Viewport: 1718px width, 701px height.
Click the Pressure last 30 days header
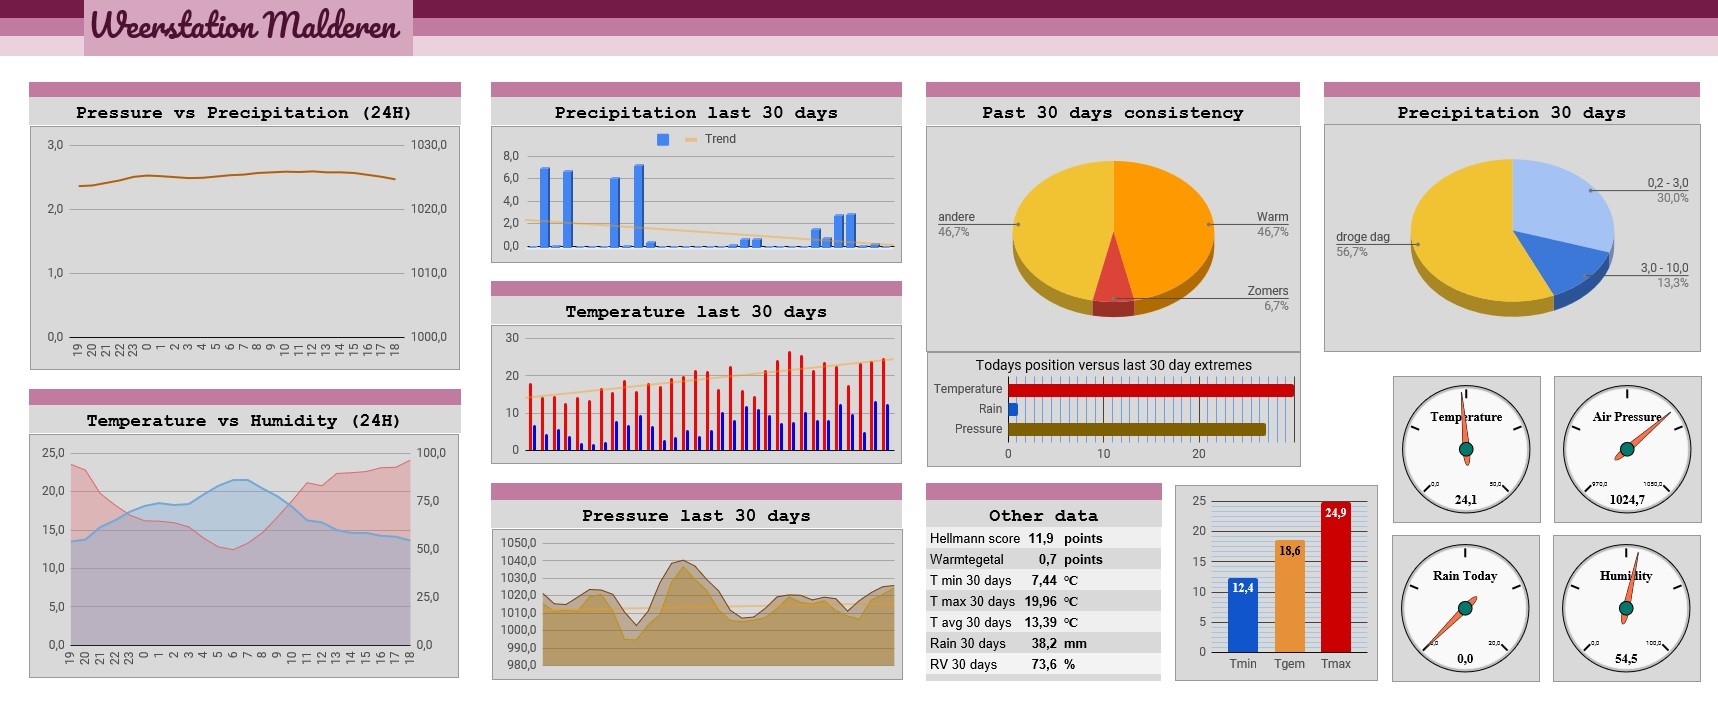696,515
